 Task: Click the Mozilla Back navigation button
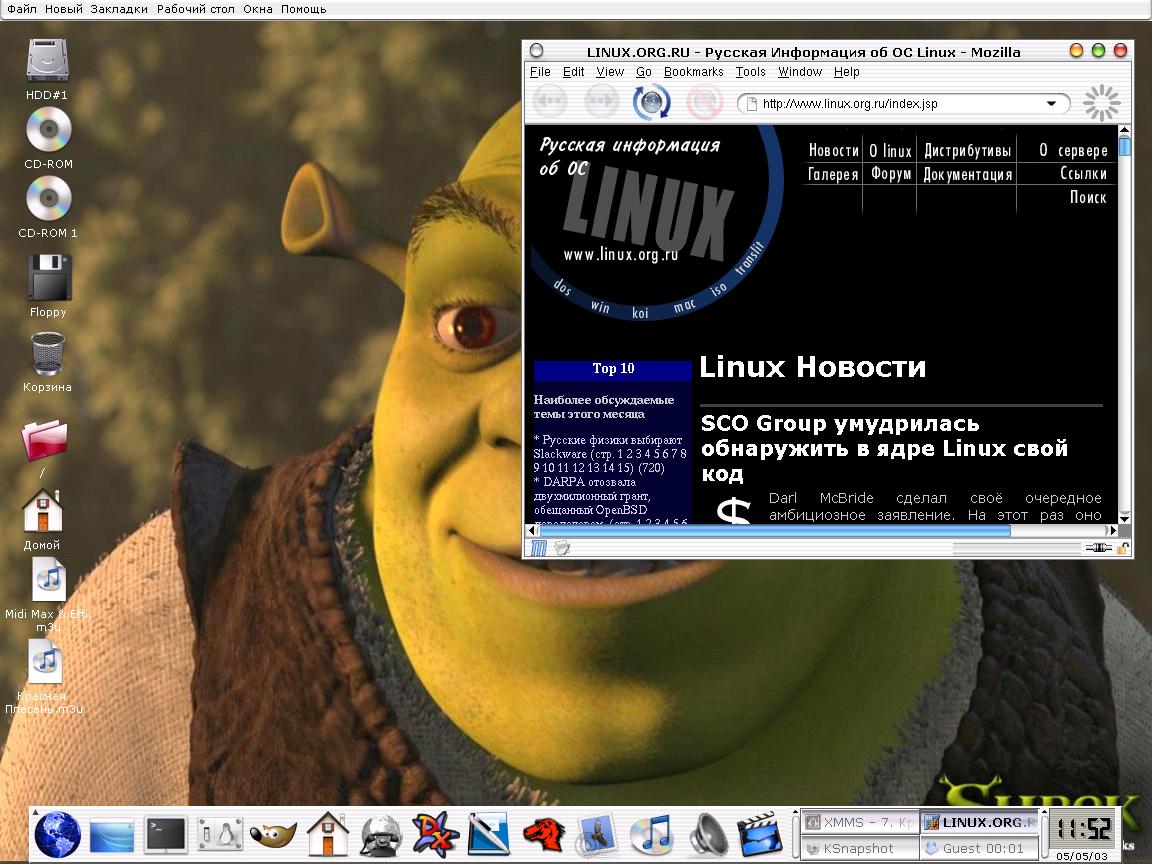click(550, 102)
